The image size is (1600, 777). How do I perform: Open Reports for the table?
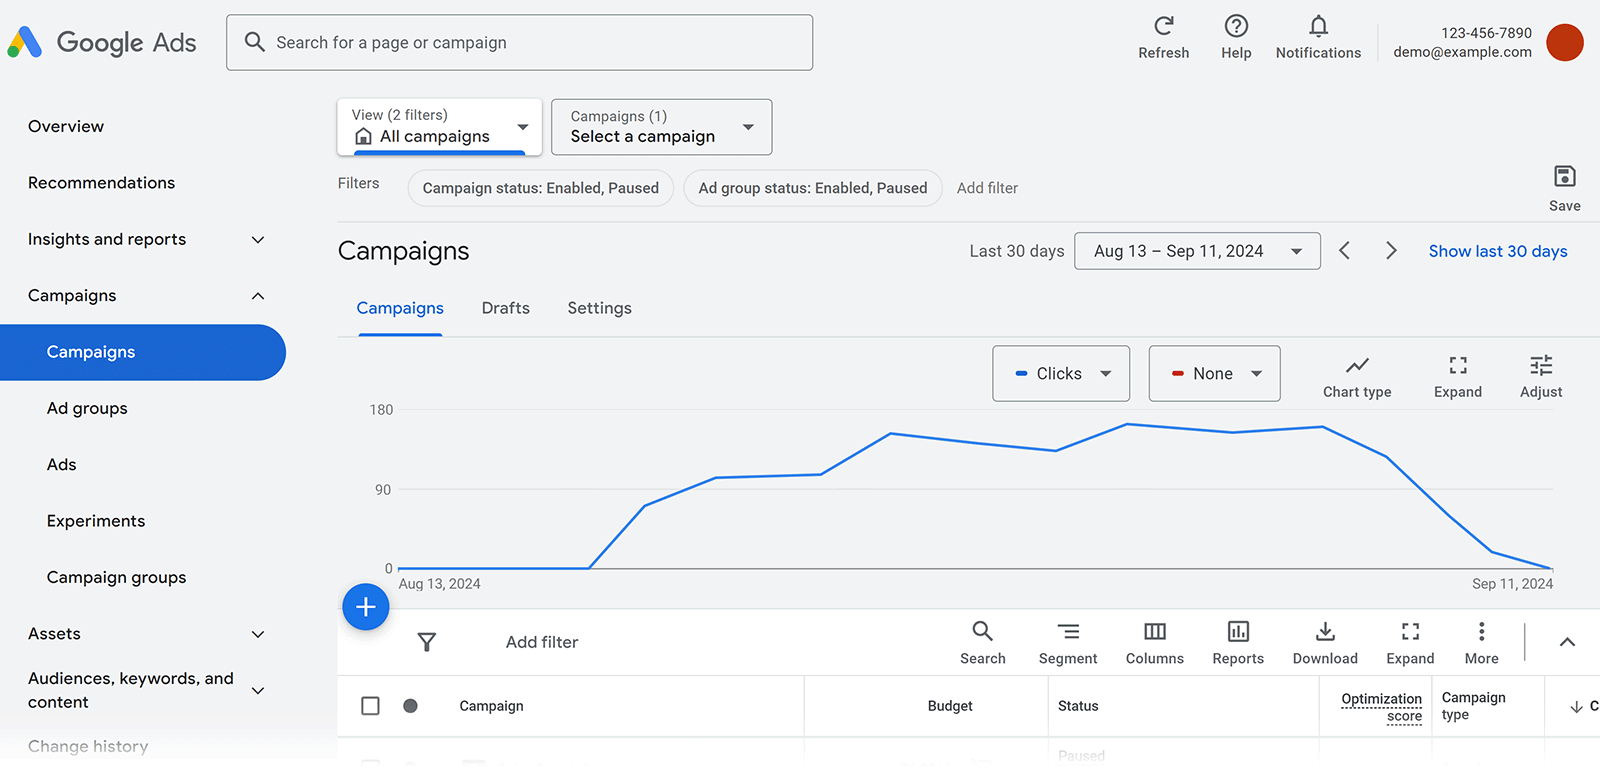click(x=1238, y=642)
